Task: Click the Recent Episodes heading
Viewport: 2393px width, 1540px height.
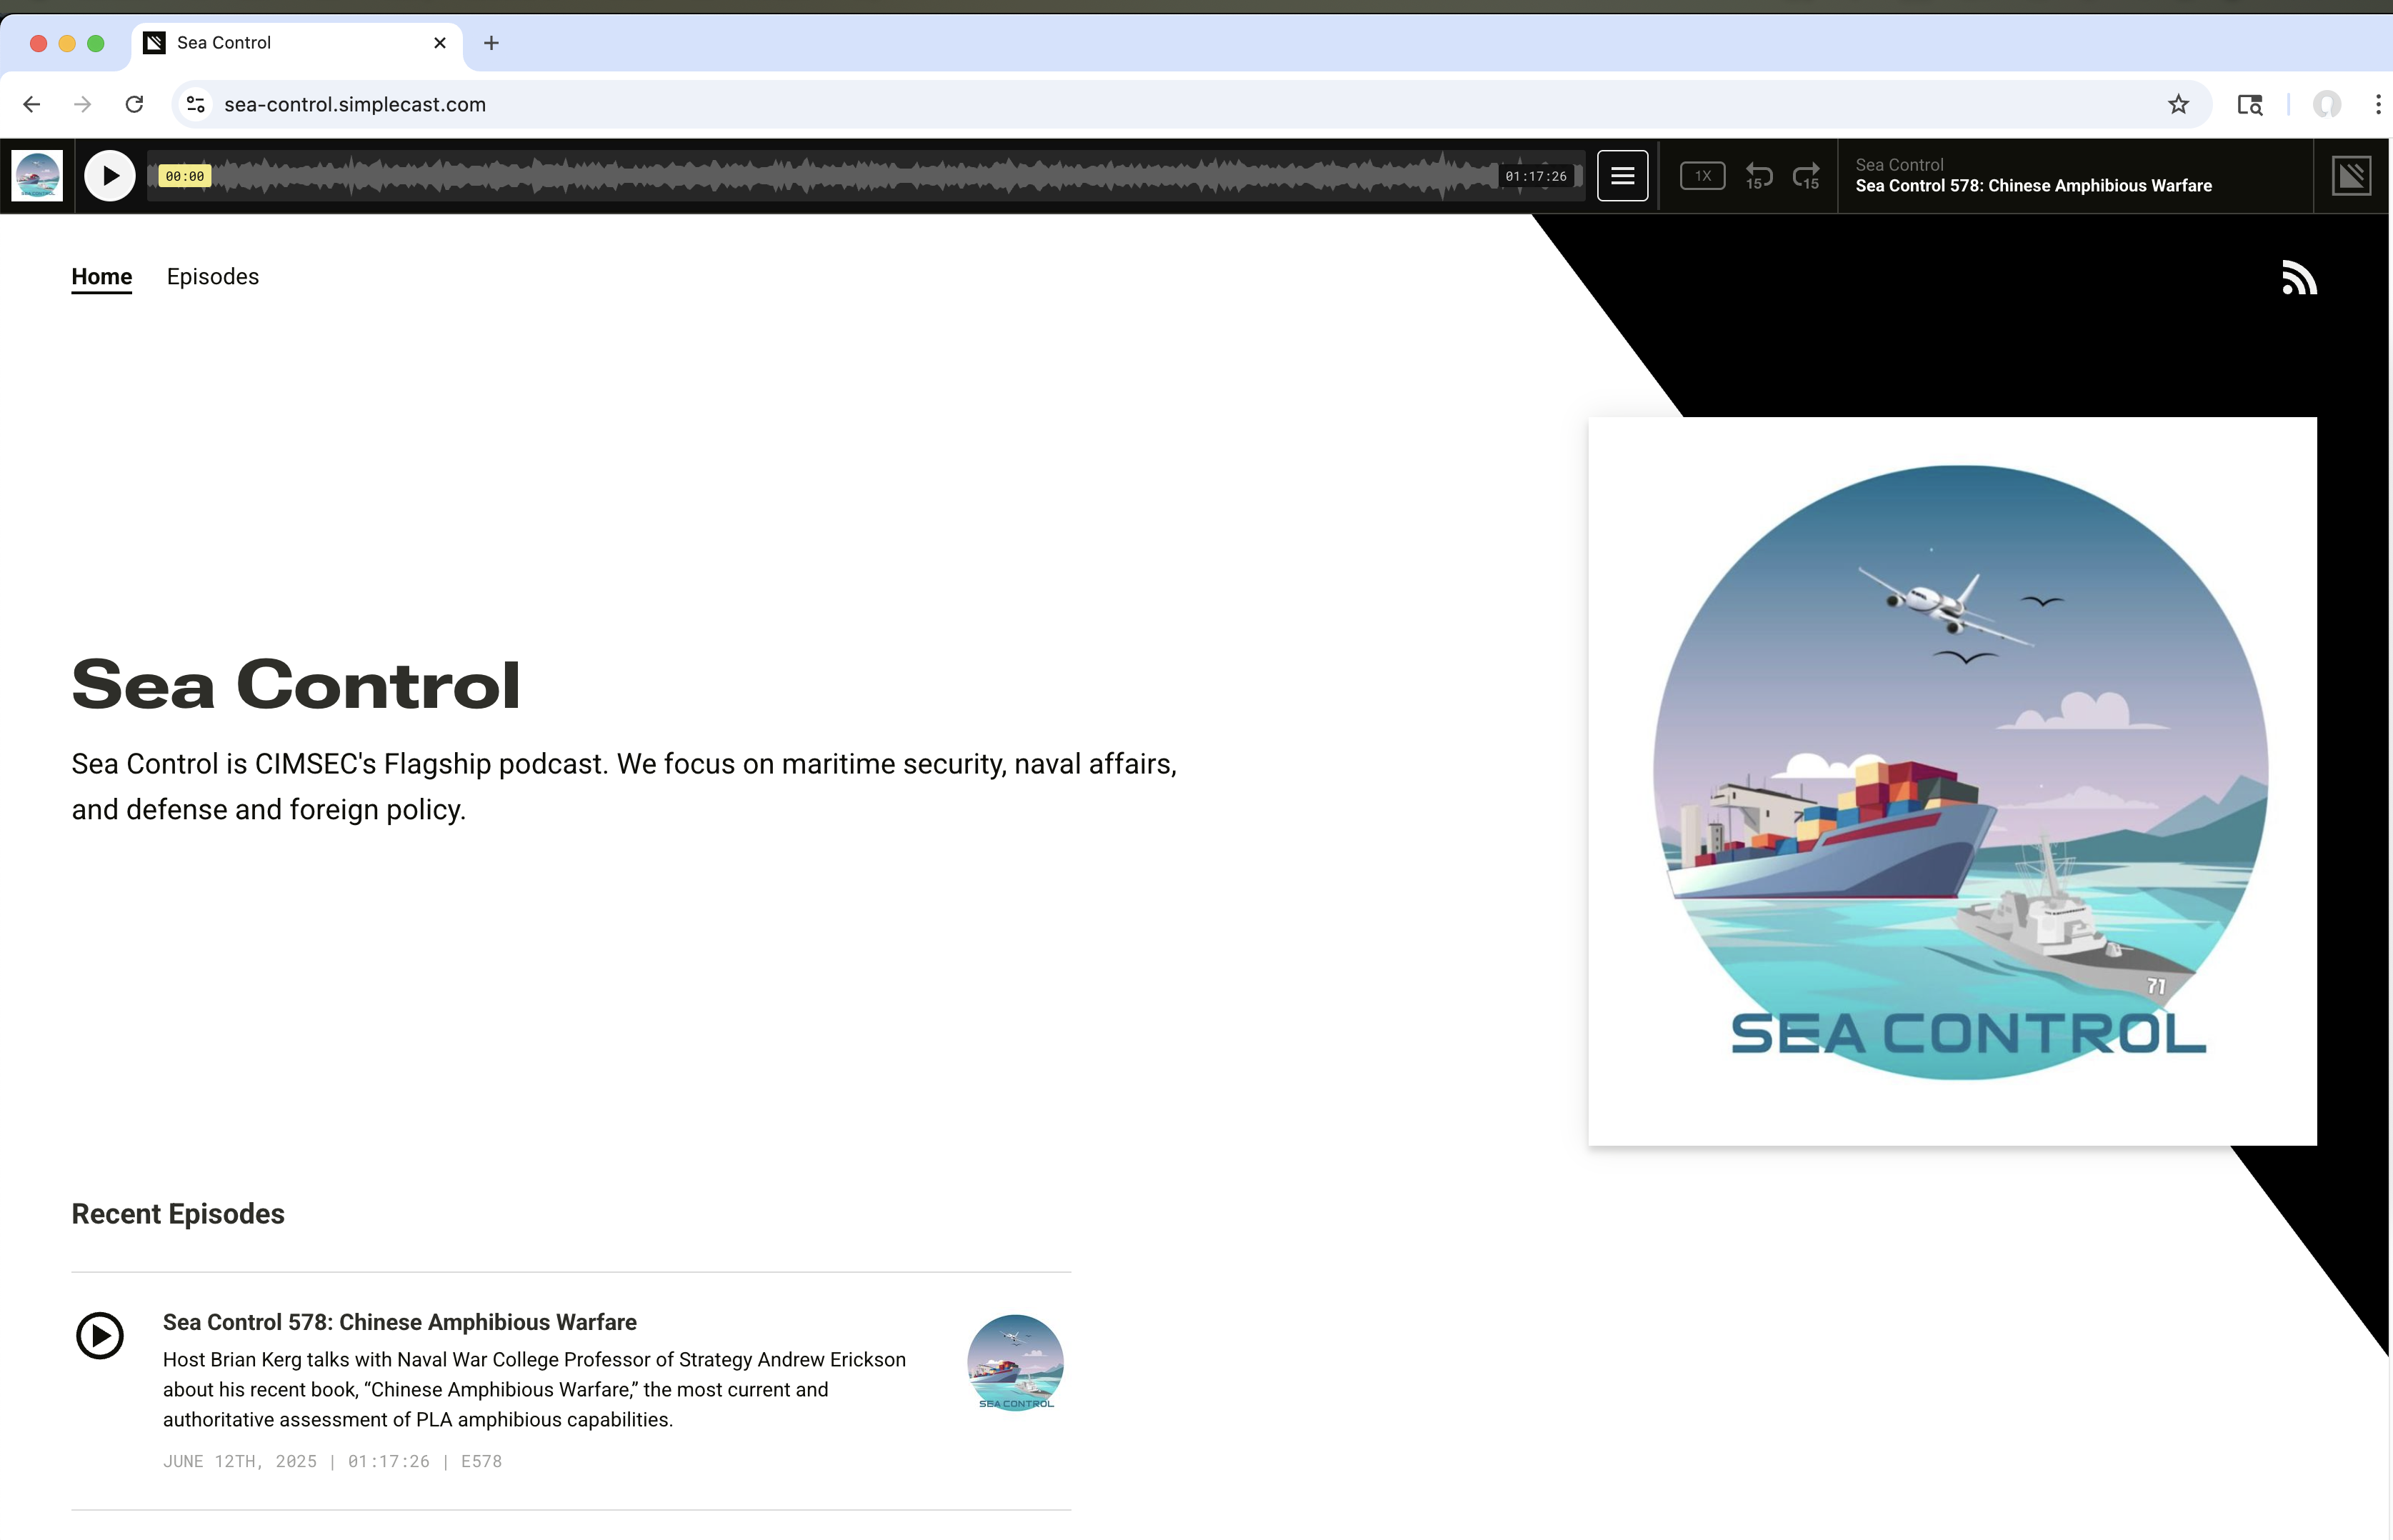Action: tap(178, 1214)
